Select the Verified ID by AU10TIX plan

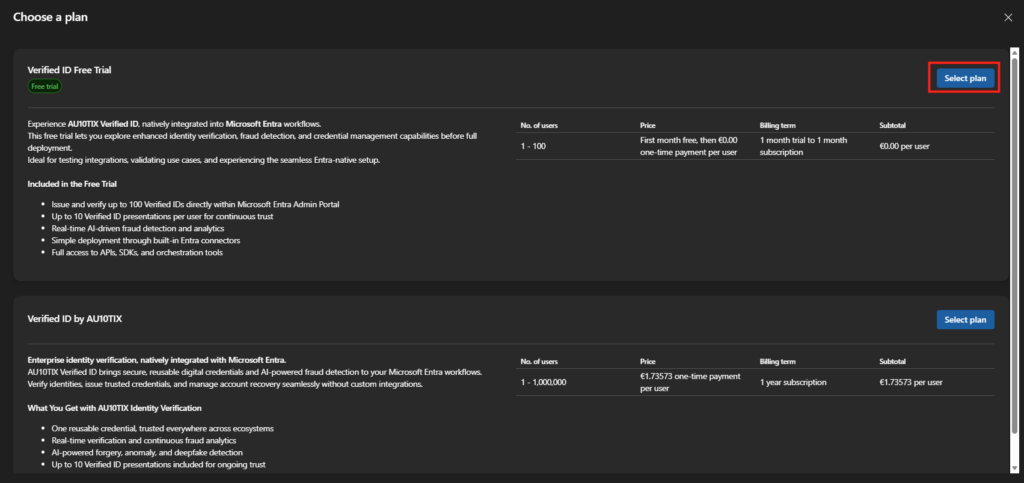pos(965,320)
